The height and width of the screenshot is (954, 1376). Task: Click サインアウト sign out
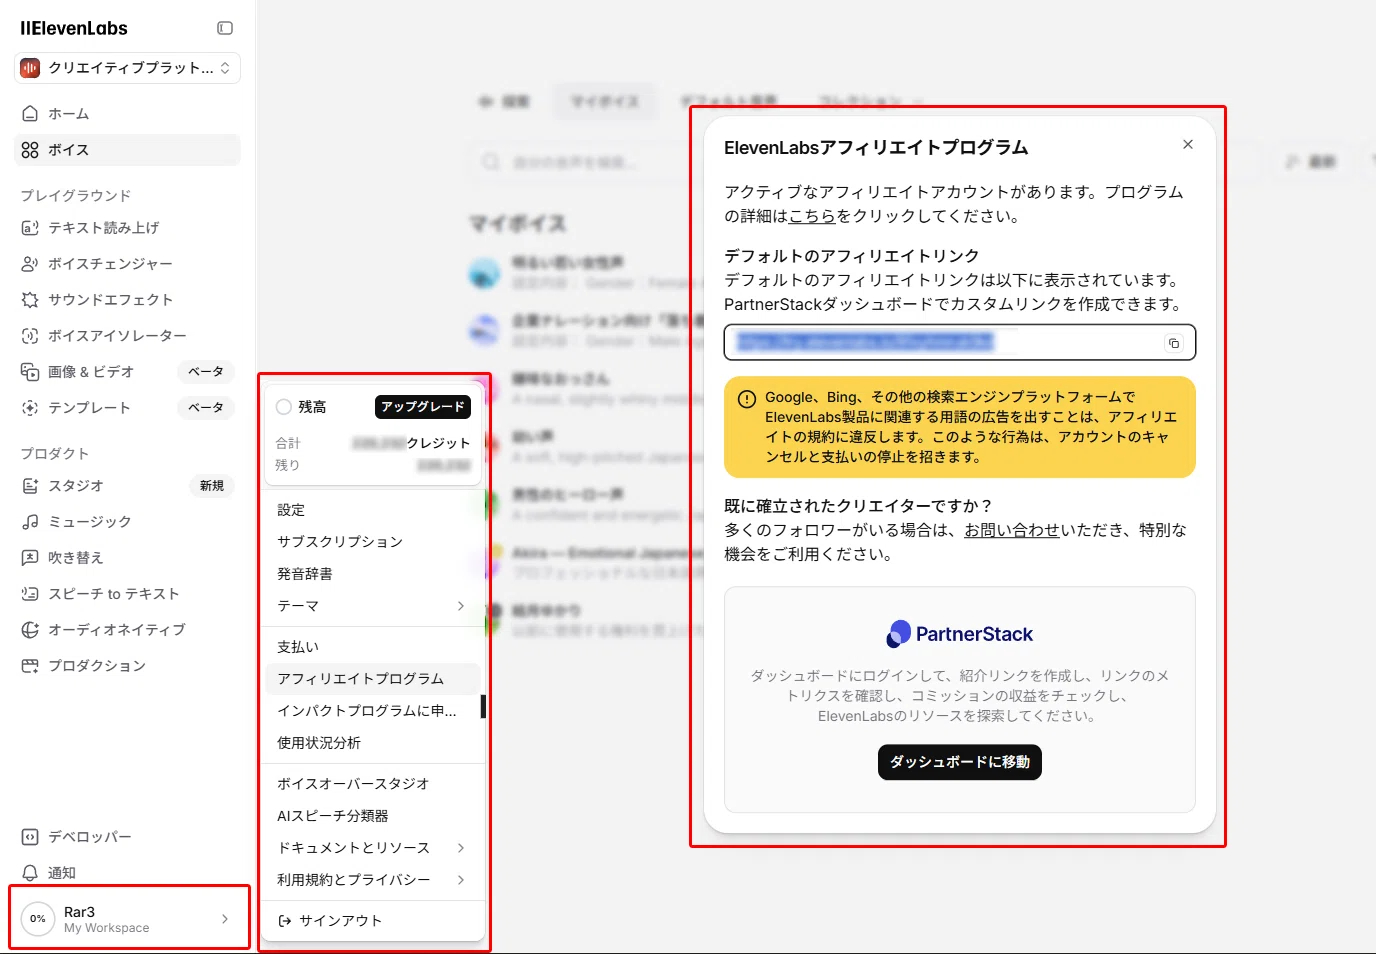pyautogui.click(x=373, y=921)
